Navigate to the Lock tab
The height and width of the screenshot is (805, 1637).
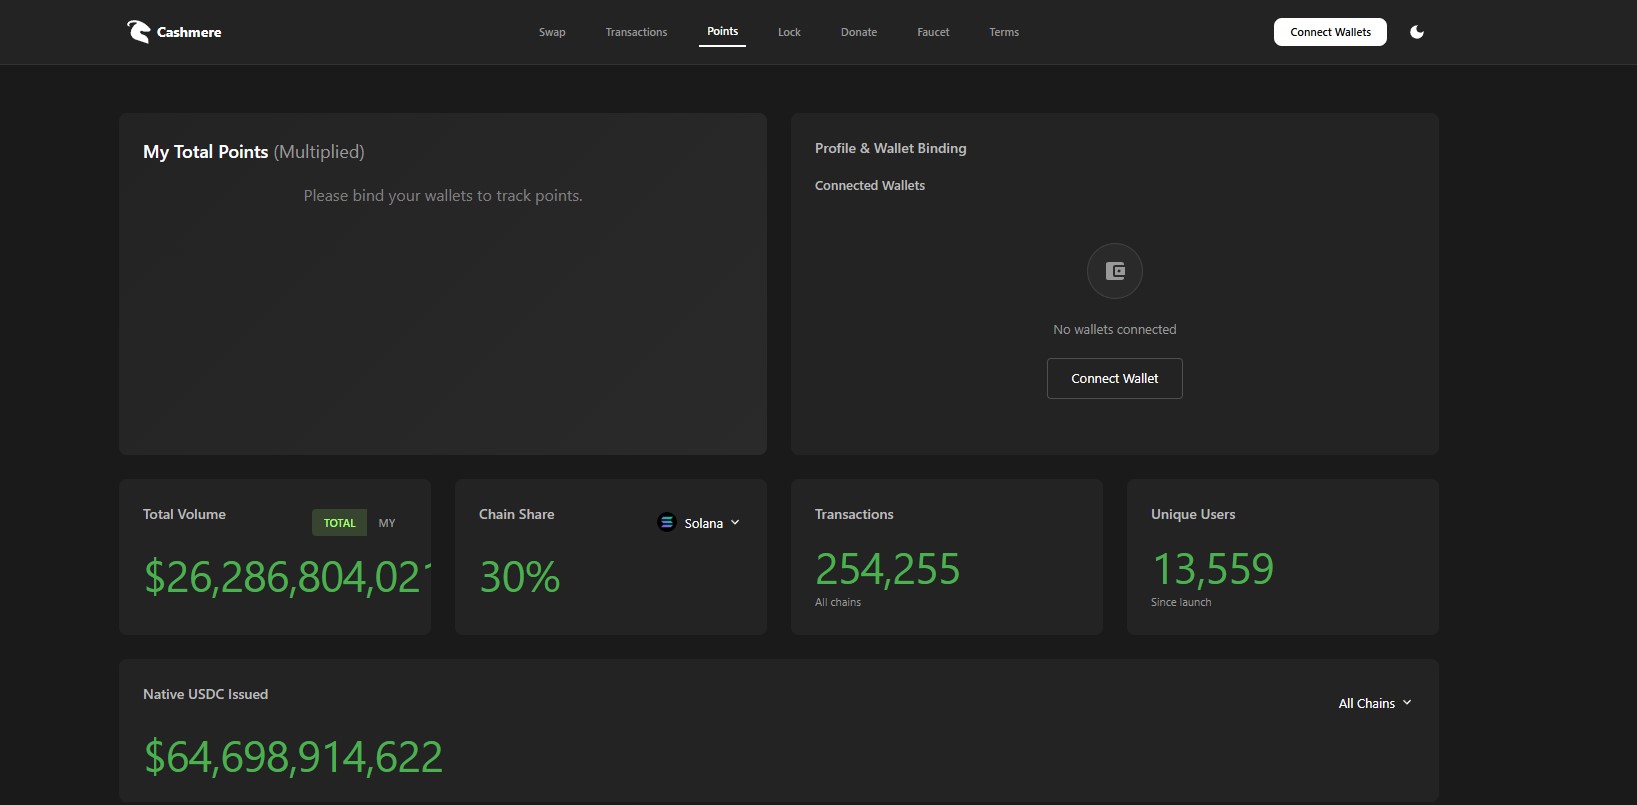[x=789, y=32]
